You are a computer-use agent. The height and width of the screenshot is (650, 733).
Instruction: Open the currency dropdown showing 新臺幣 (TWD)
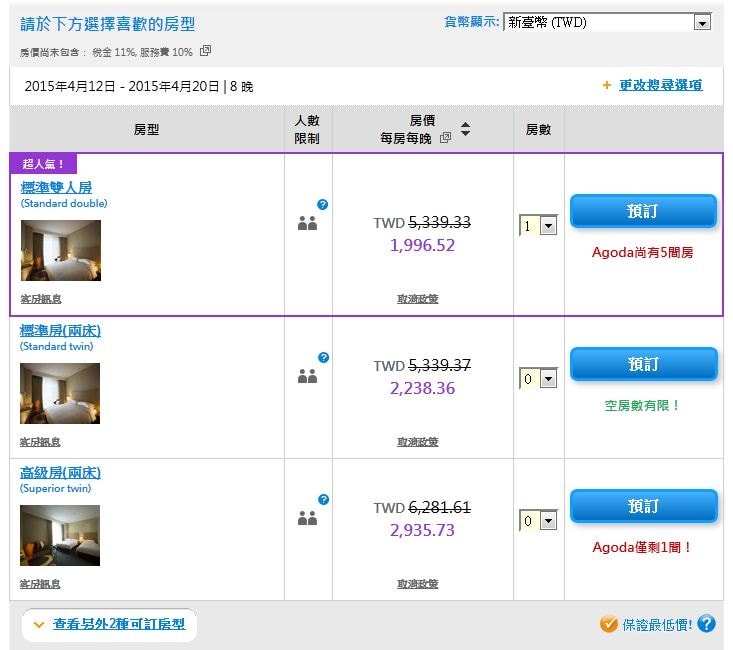(606, 22)
